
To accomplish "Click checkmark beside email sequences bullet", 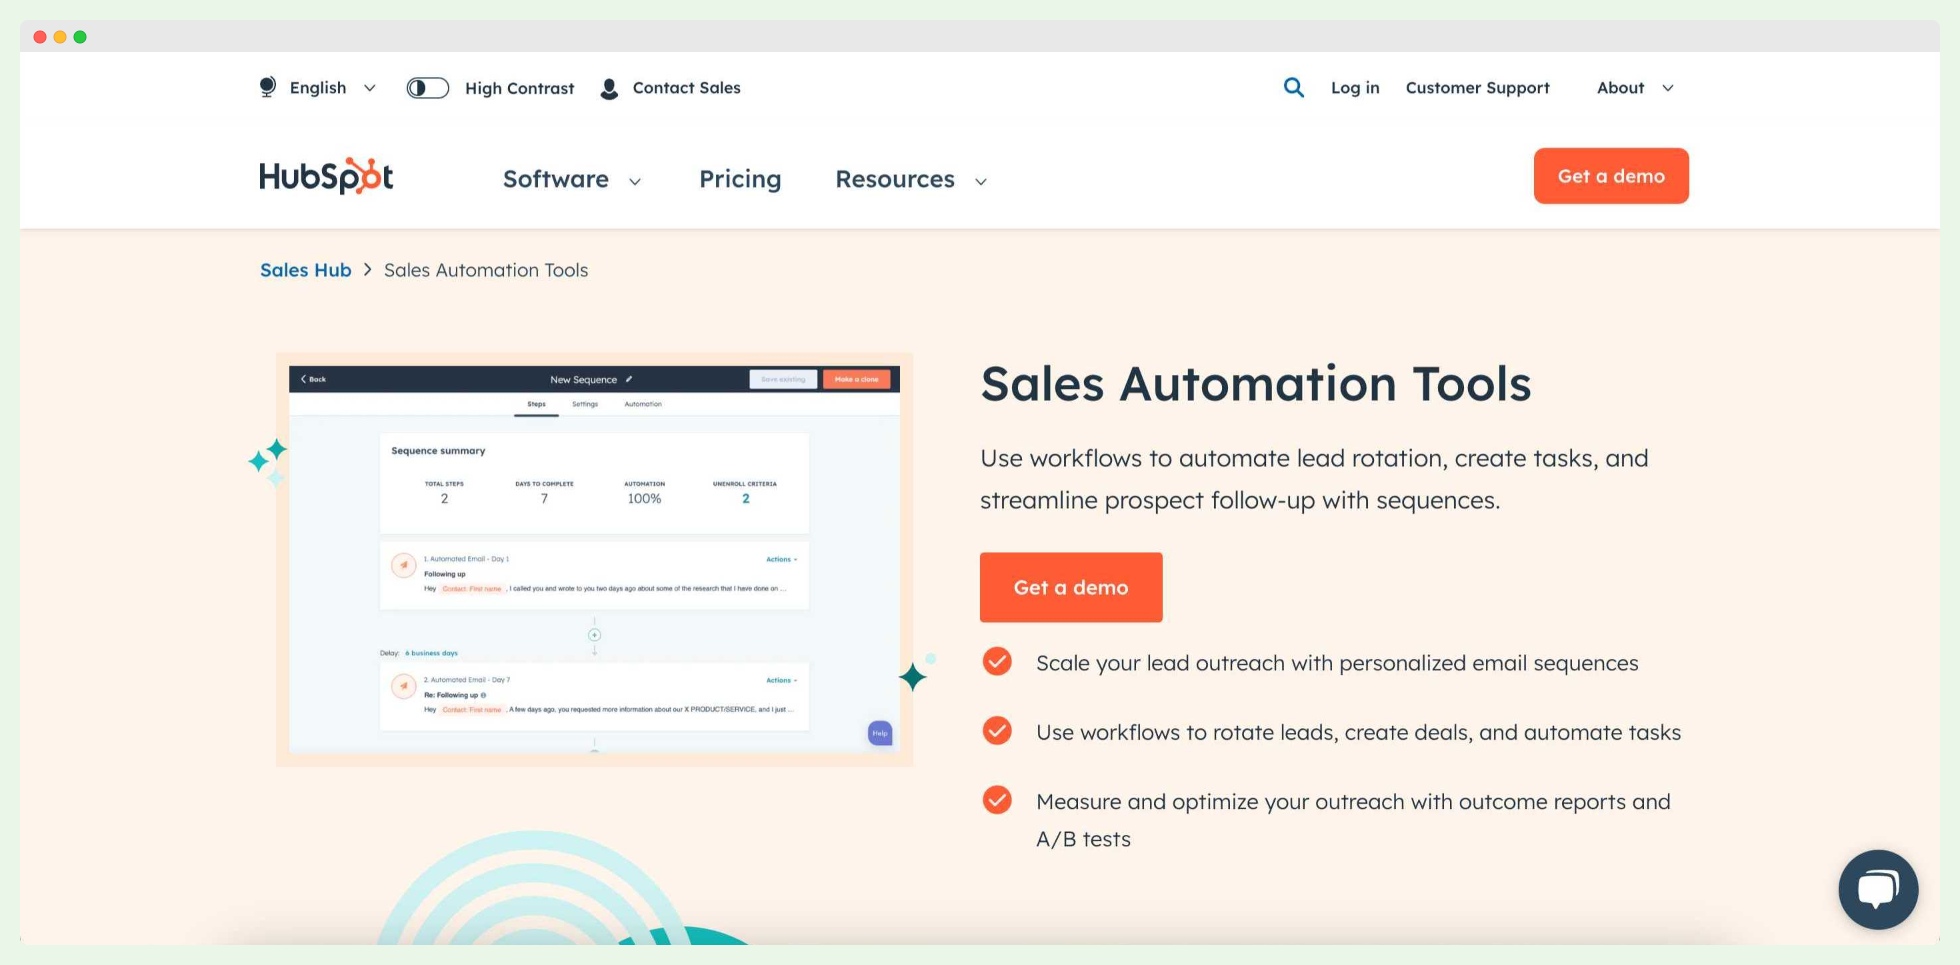I will 997,662.
